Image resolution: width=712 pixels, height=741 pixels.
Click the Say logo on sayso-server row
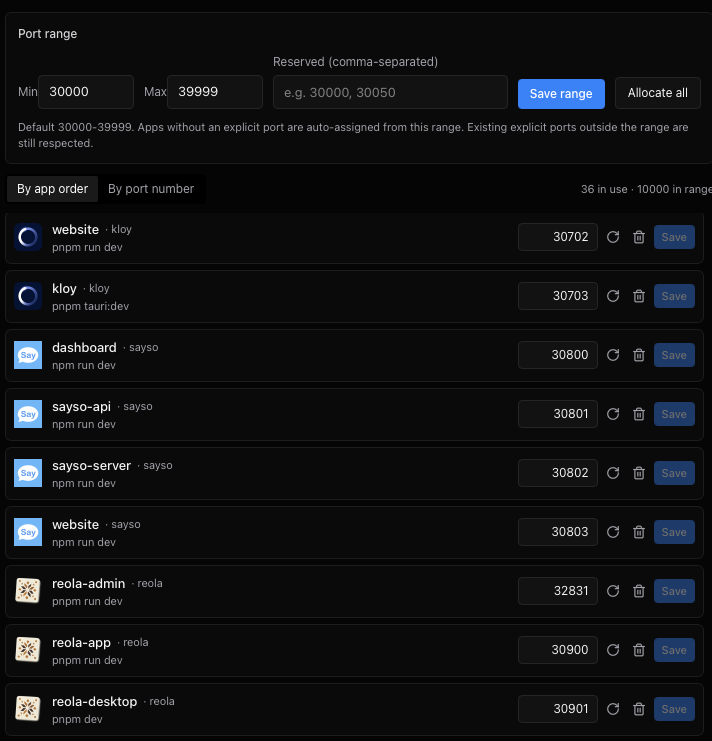click(x=28, y=473)
